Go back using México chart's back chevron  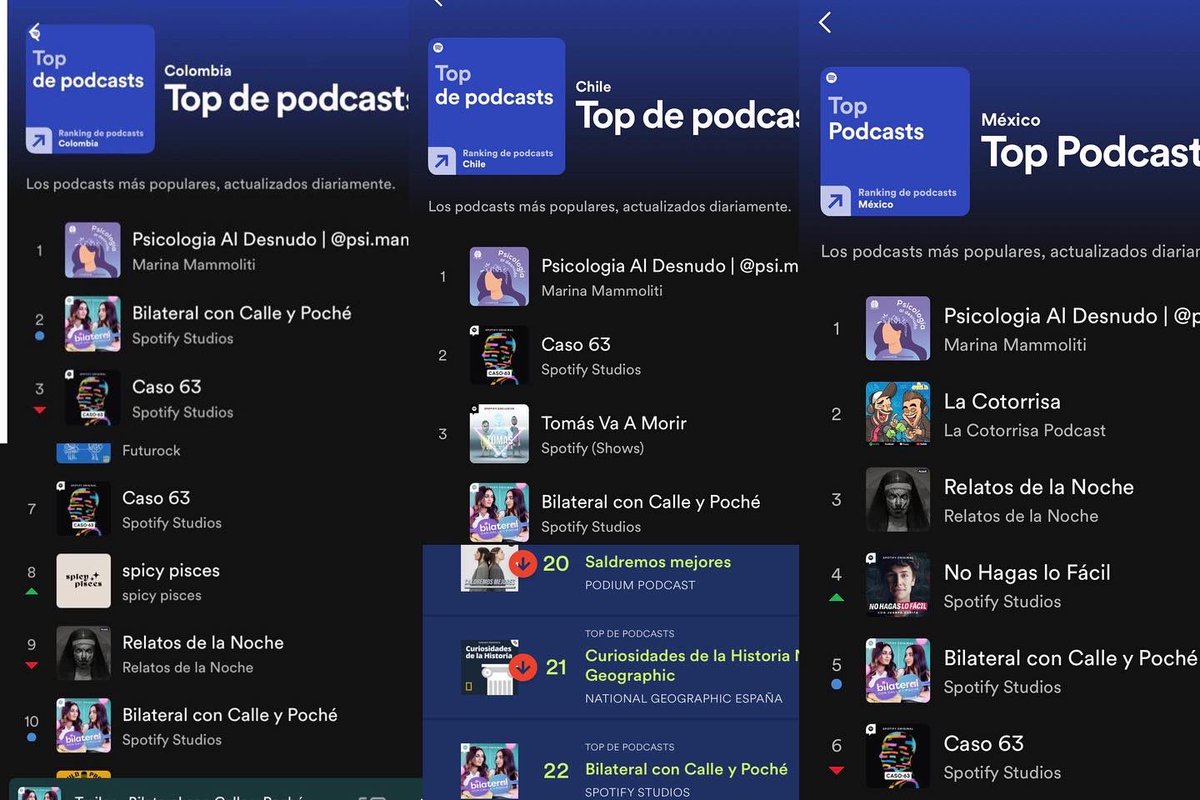825,22
